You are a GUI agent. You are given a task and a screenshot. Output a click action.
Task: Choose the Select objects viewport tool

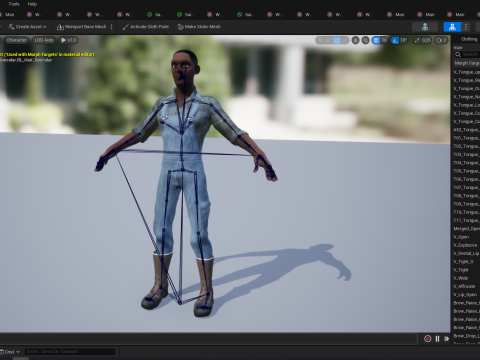click(x=320, y=40)
